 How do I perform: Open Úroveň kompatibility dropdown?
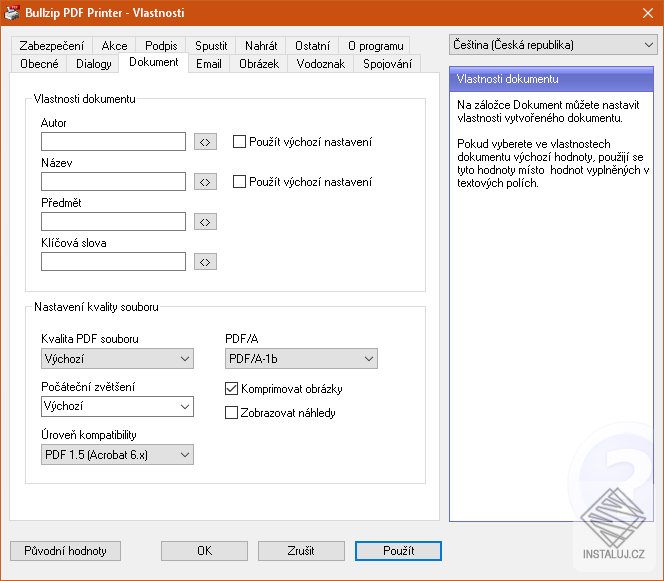tap(117, 455)
